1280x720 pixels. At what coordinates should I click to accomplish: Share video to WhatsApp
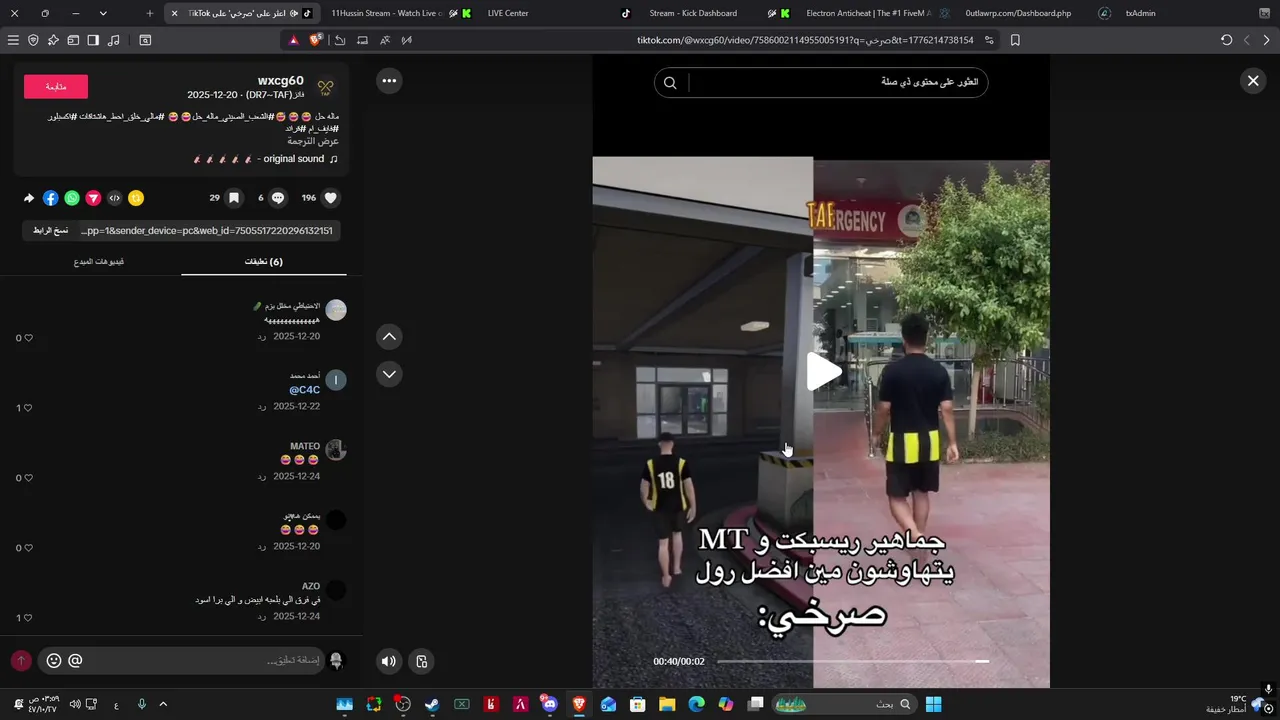[72, 198]
